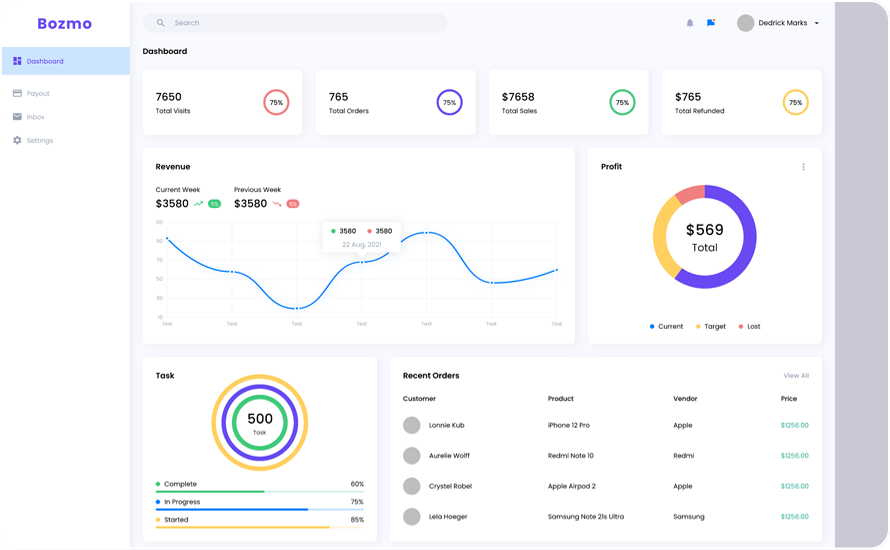Click the Bozmo logo
Image resolution: width=890 pixels, height=550 pixels.
(64, 23)
